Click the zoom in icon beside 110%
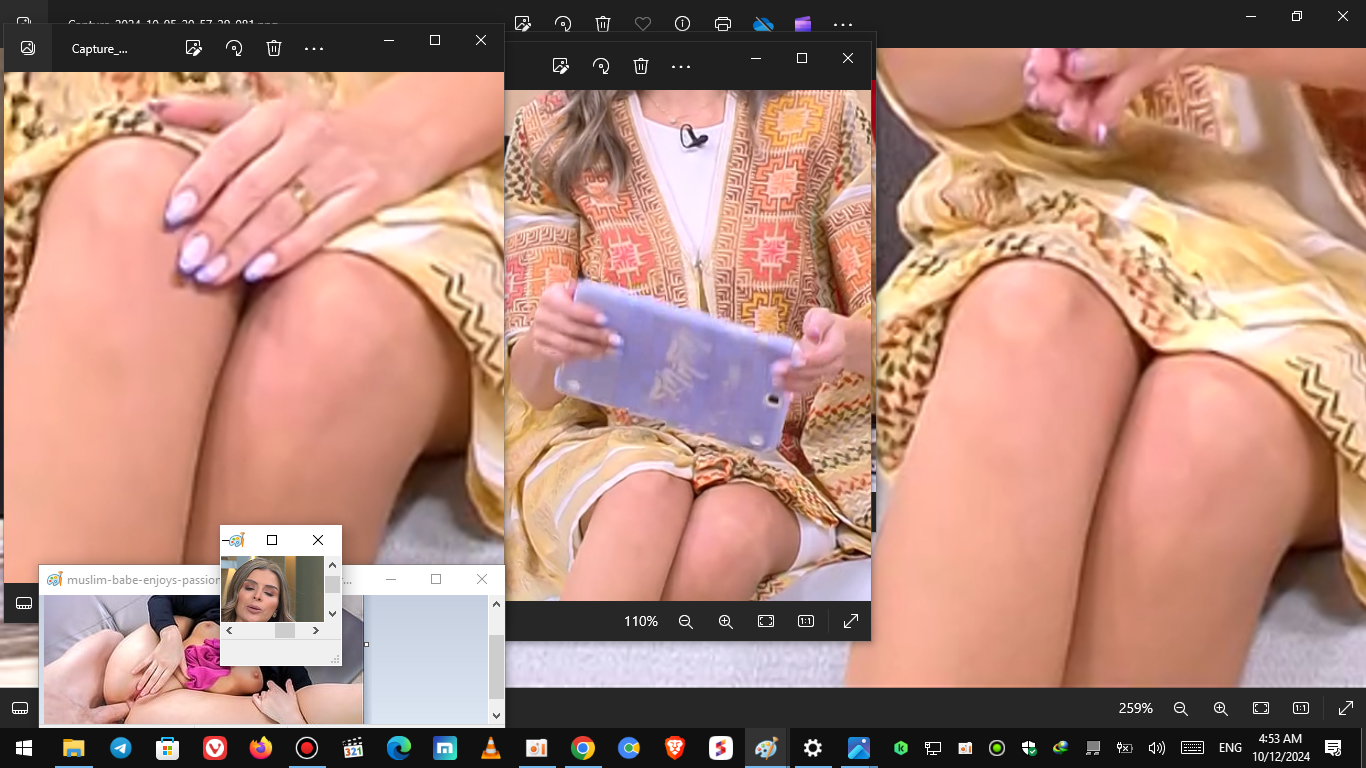The width and height of the screenshot is (1366, 768). click(726, 621)
